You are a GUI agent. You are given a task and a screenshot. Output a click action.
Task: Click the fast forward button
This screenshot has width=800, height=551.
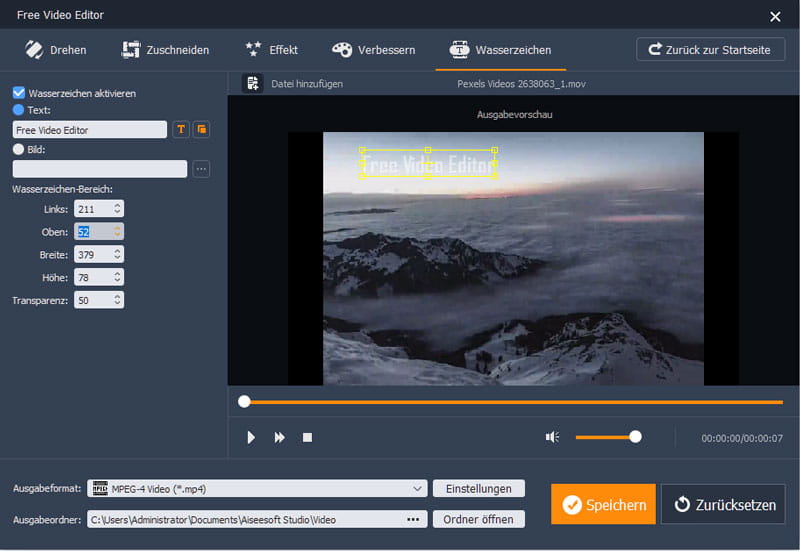point(280,437)
